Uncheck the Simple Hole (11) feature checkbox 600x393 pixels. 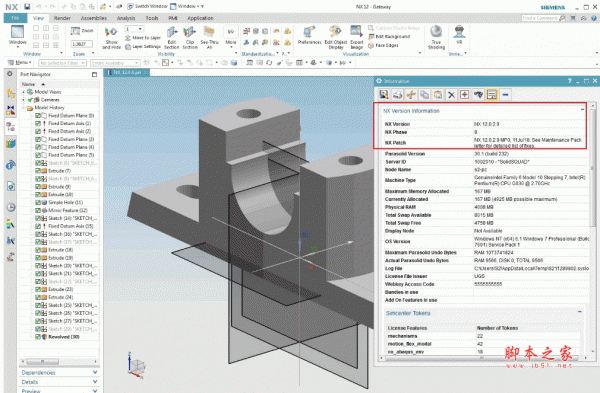pos(38,202)
